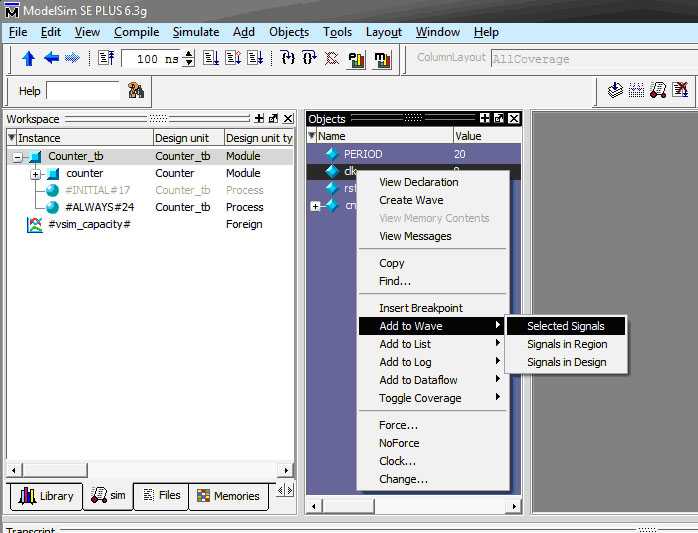Expand the counter instance node
Viewport: 698px width, 533px height.
tap(36, 174)
